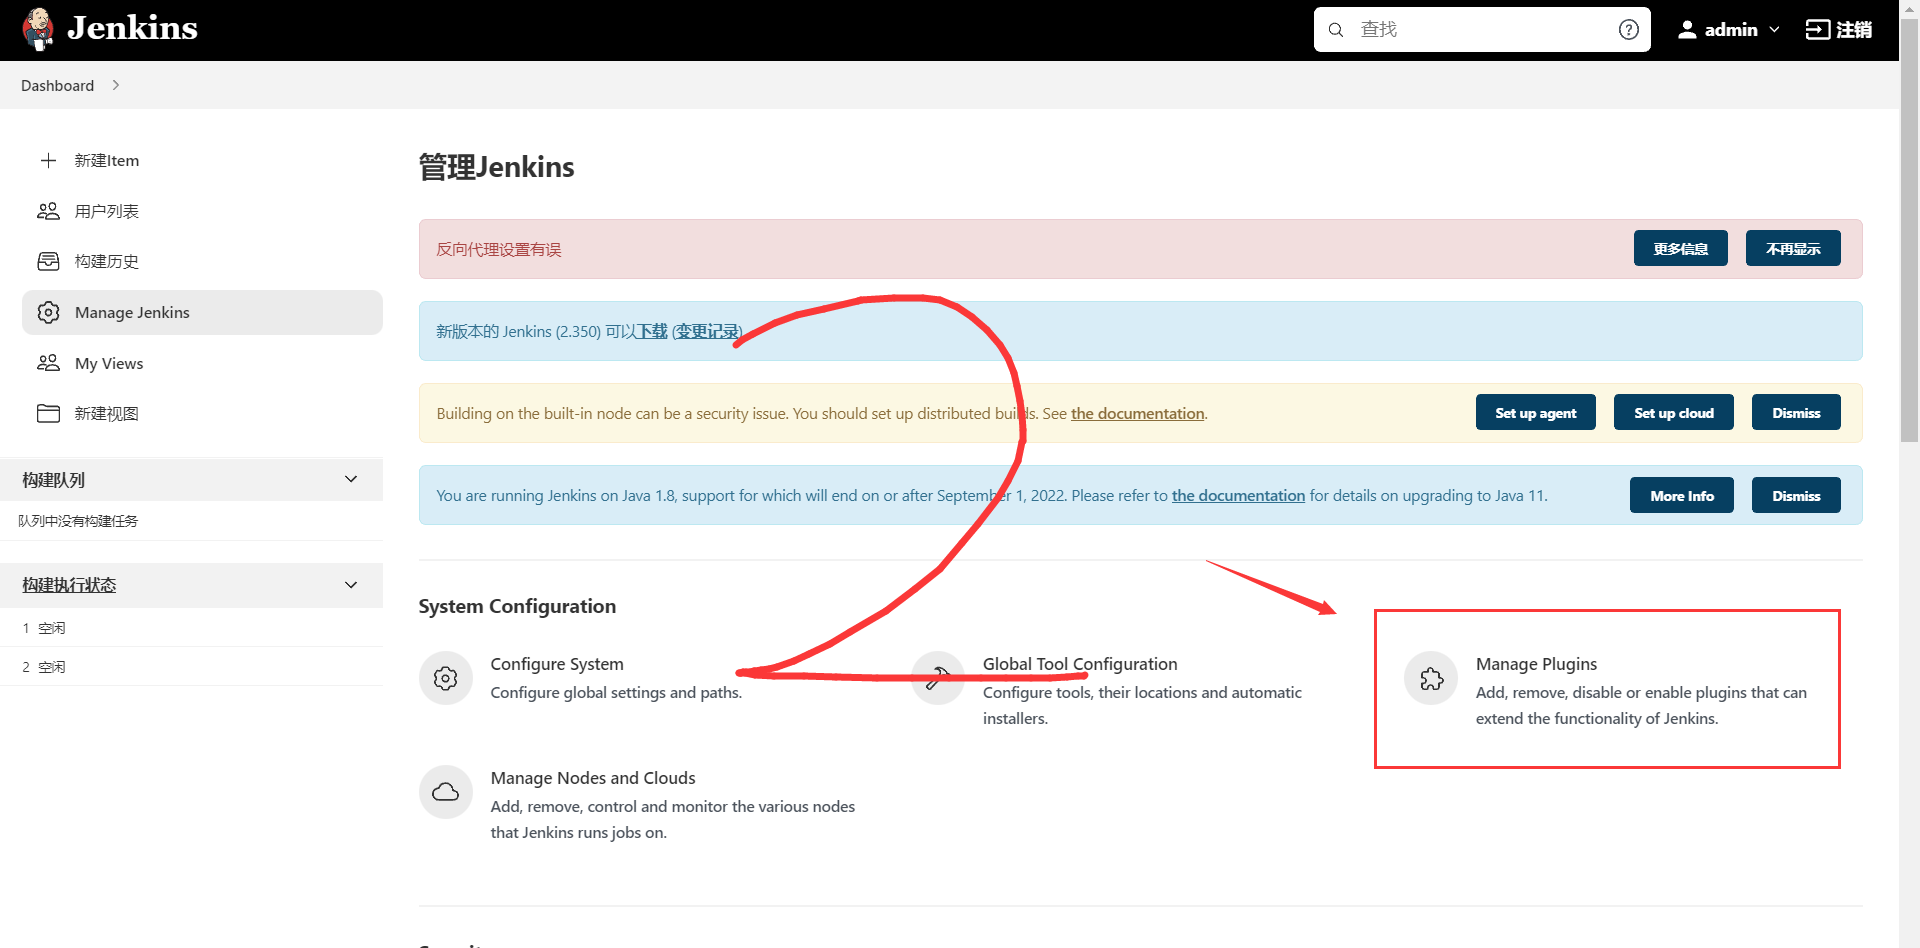Screen dimensions: 1920x948
Task: Click the search help question-mark icon
Action: (1629, 30)
